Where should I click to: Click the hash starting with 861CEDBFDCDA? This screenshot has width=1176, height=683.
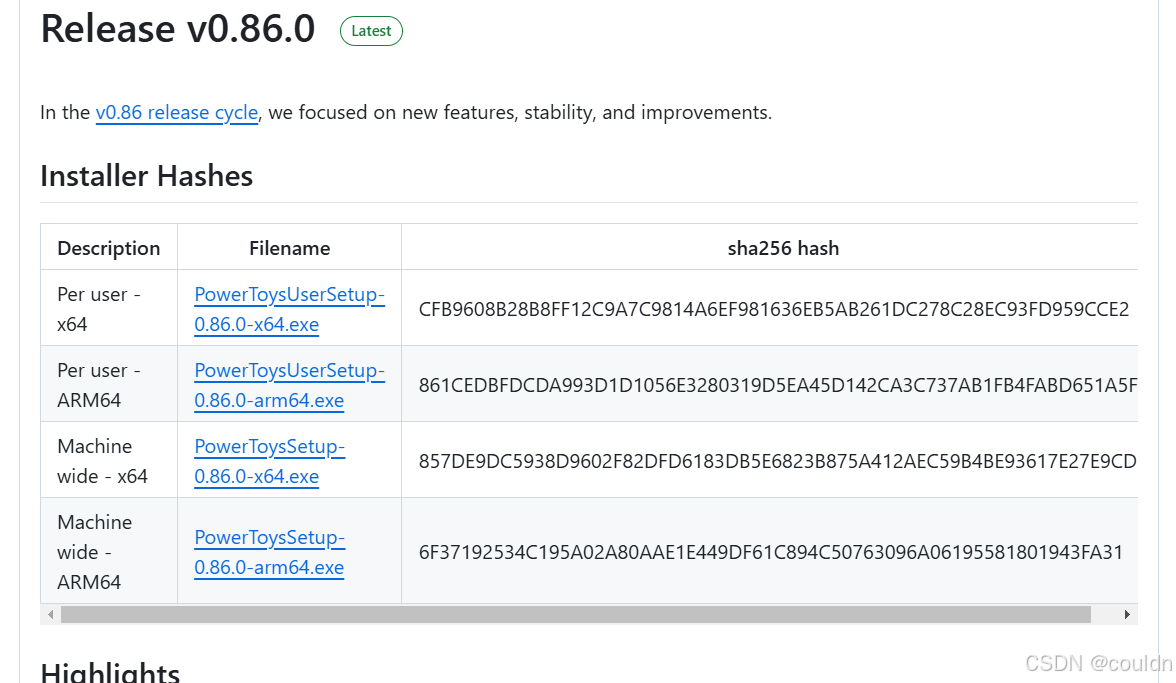(x=778, y=385)
